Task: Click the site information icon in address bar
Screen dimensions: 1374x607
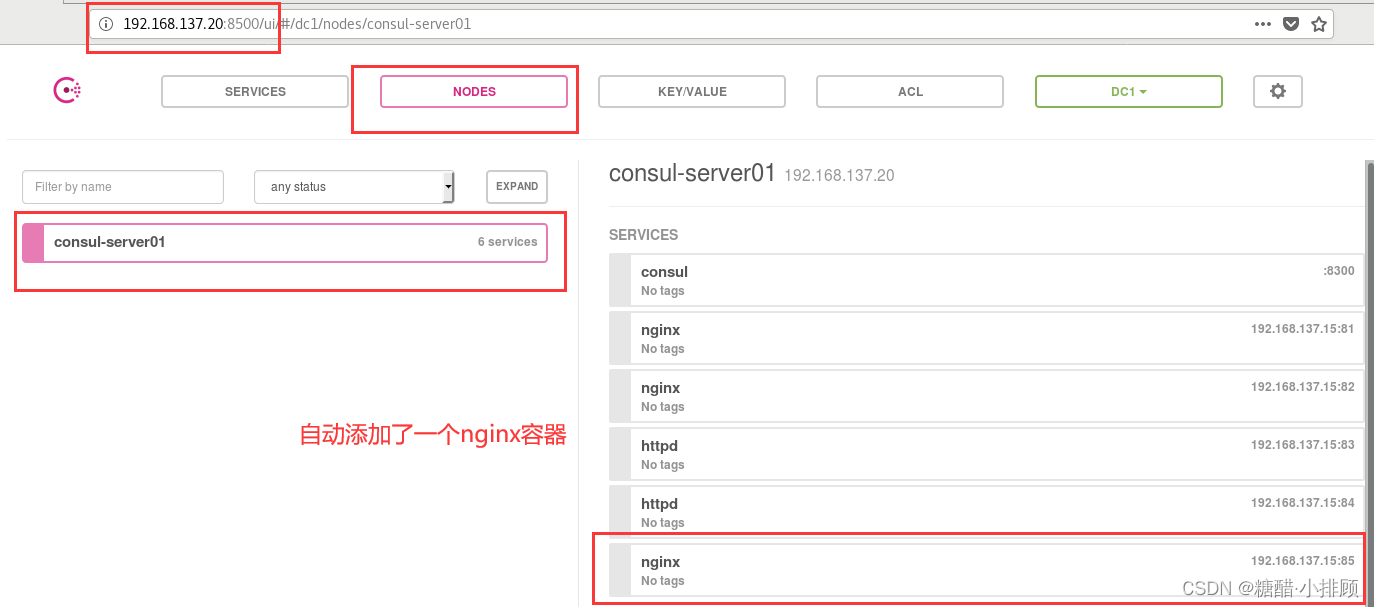Action: click(106, 24)
